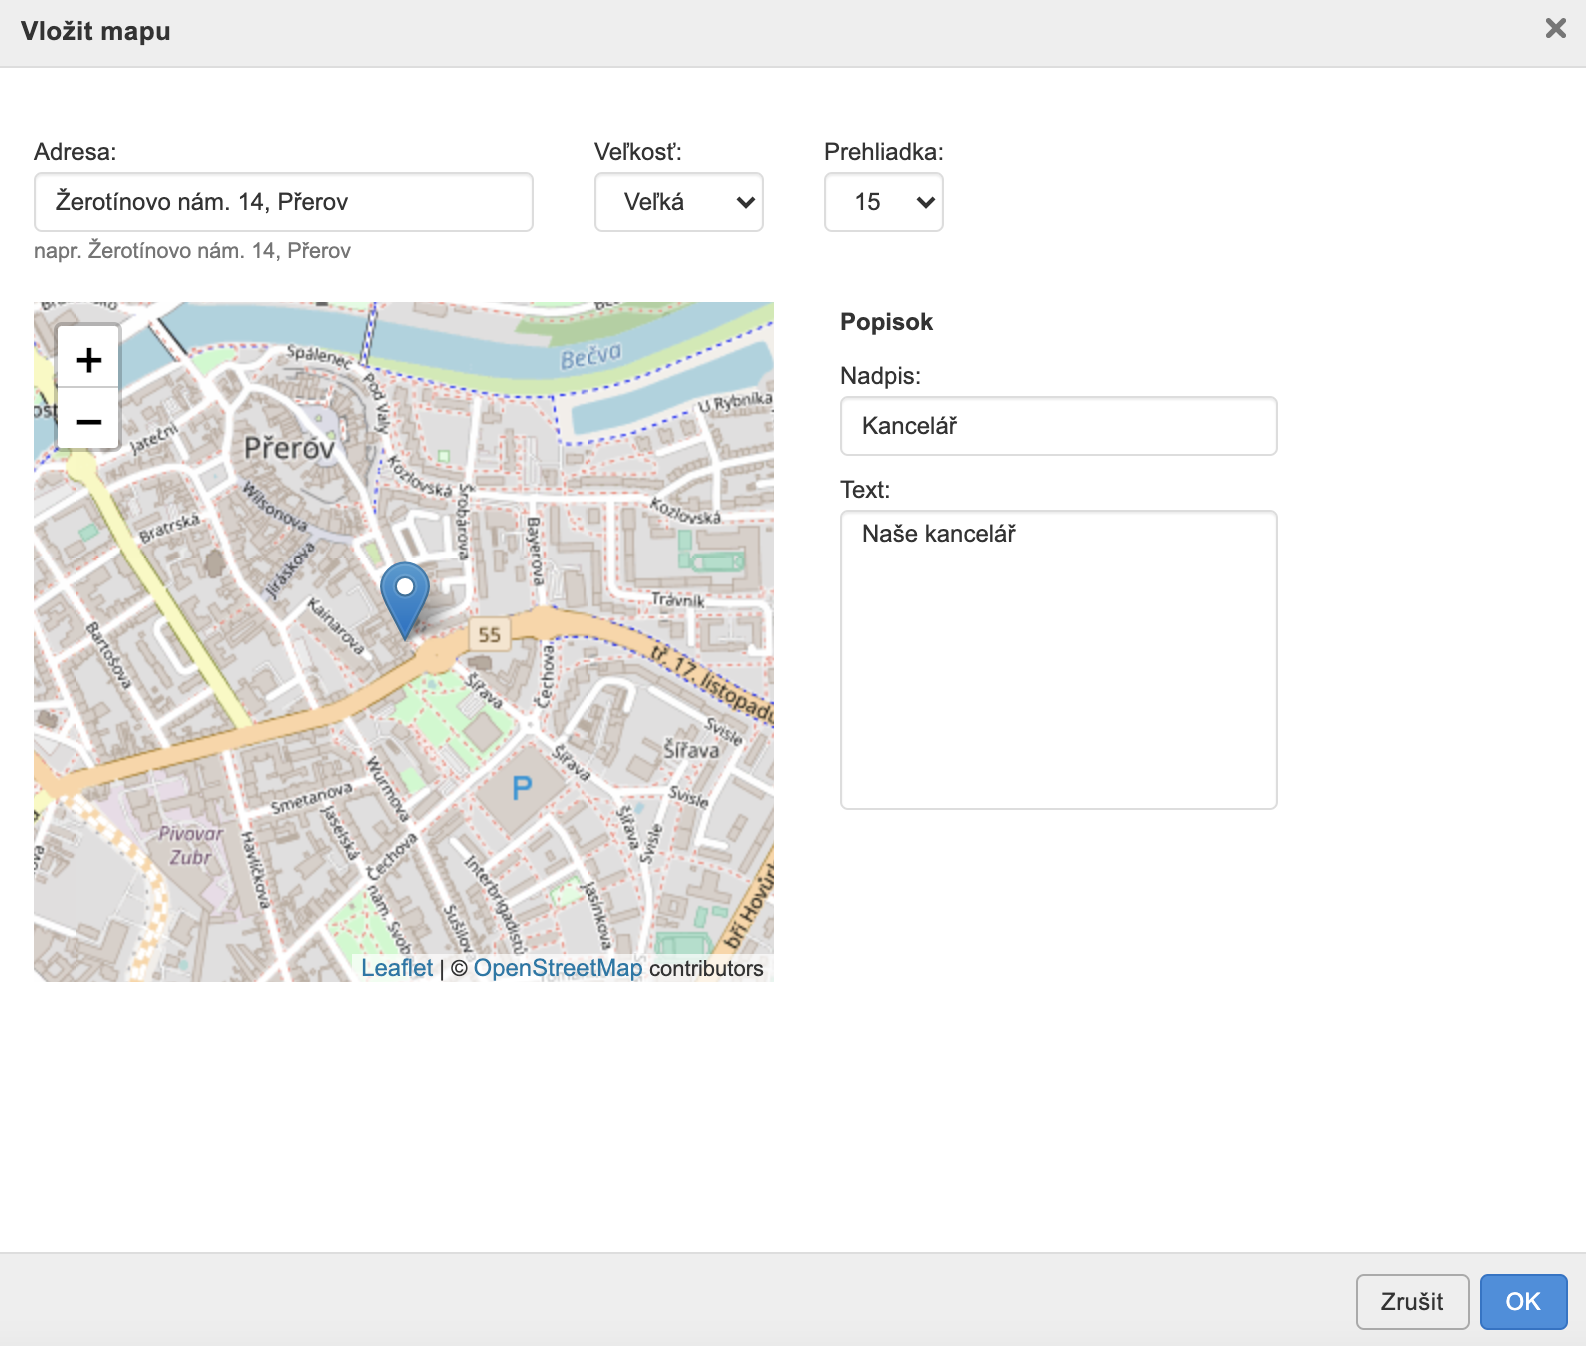Click inside the Text description area
This screenshot has height=1346, width=1586.
[x=1058, y=660]
